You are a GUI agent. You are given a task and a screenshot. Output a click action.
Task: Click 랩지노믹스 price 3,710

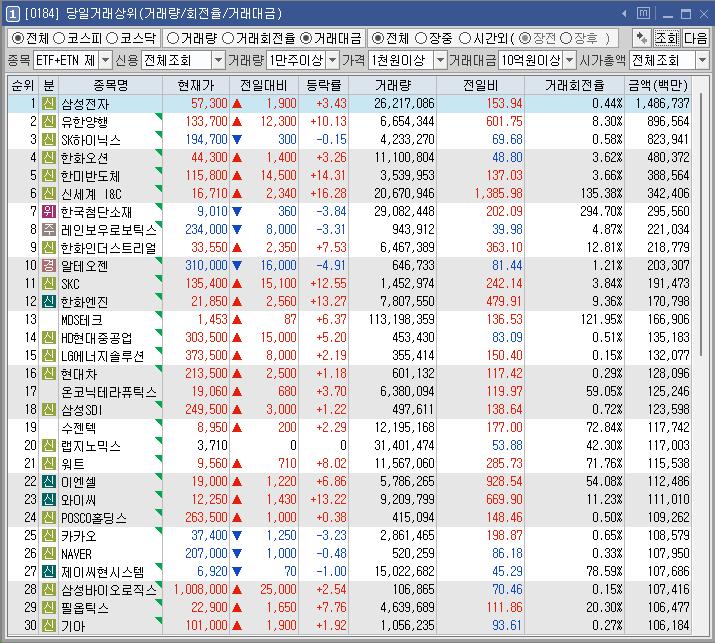point(212,446)
